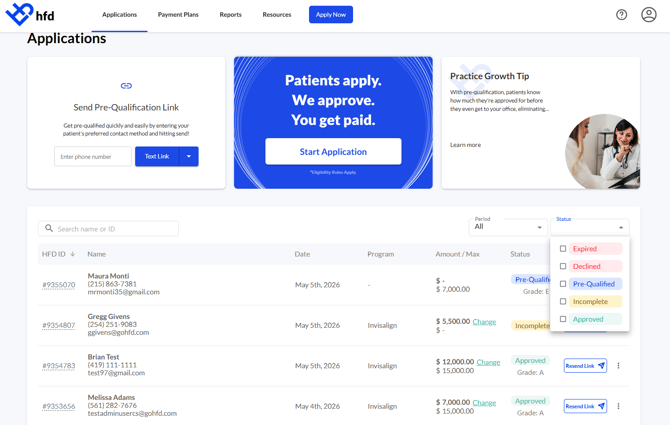This screenshot has height=425, width=670.
Task: Open three-dot menu for Melissa Adams row
Action: [618, 406]
